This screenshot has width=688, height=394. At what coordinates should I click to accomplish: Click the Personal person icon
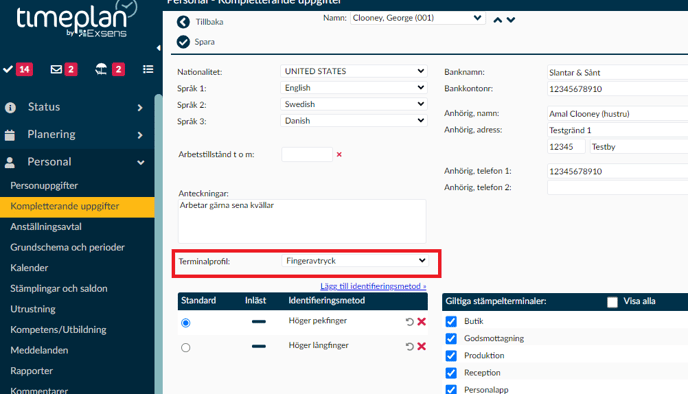tap(10, 163)
